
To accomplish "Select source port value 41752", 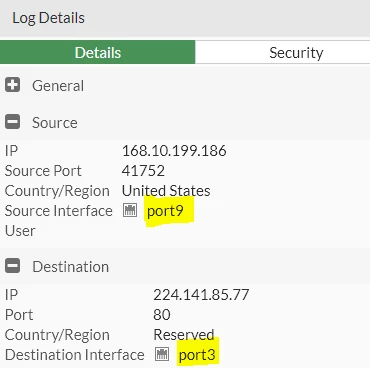I will (x=143, y=171).
